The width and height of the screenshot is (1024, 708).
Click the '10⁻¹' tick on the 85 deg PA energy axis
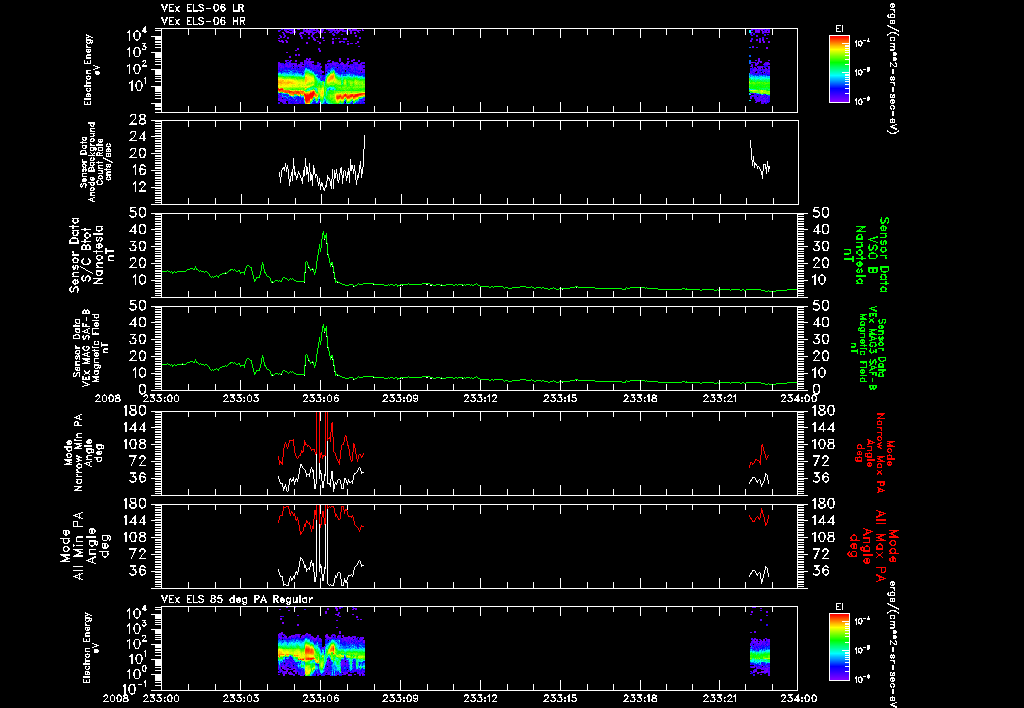(x=136, y=688)
